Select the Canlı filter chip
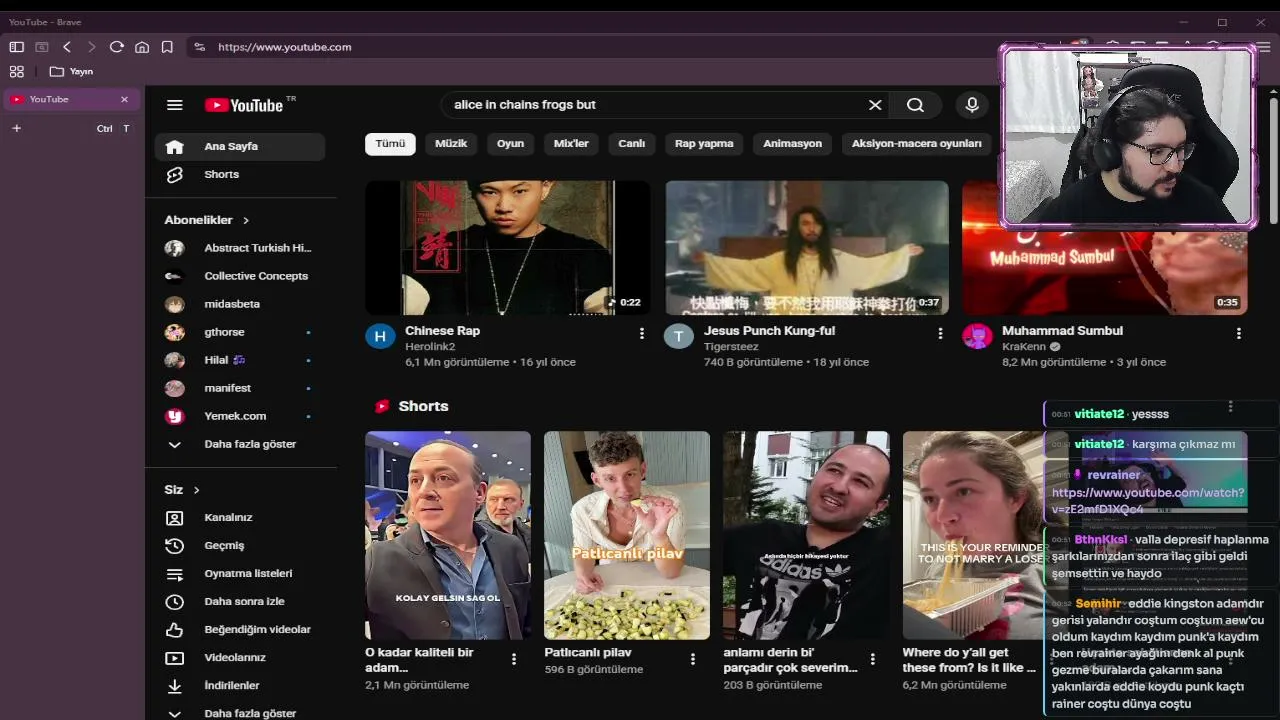This screenshot has height=720, width=1280. [x=631, y=144]
